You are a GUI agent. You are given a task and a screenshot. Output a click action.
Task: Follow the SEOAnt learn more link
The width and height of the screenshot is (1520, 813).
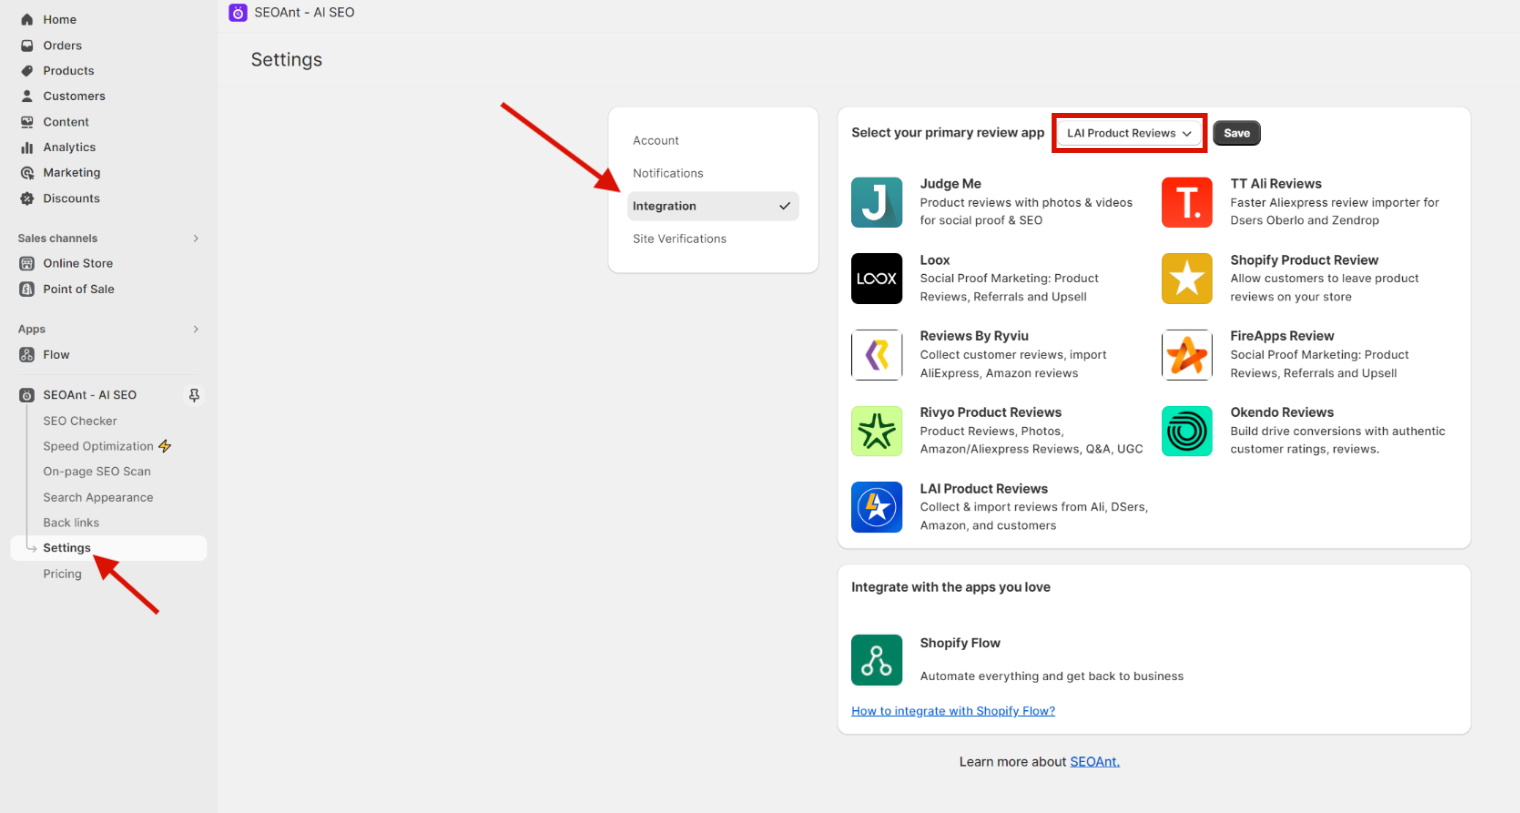click(x=1095, y=762)
